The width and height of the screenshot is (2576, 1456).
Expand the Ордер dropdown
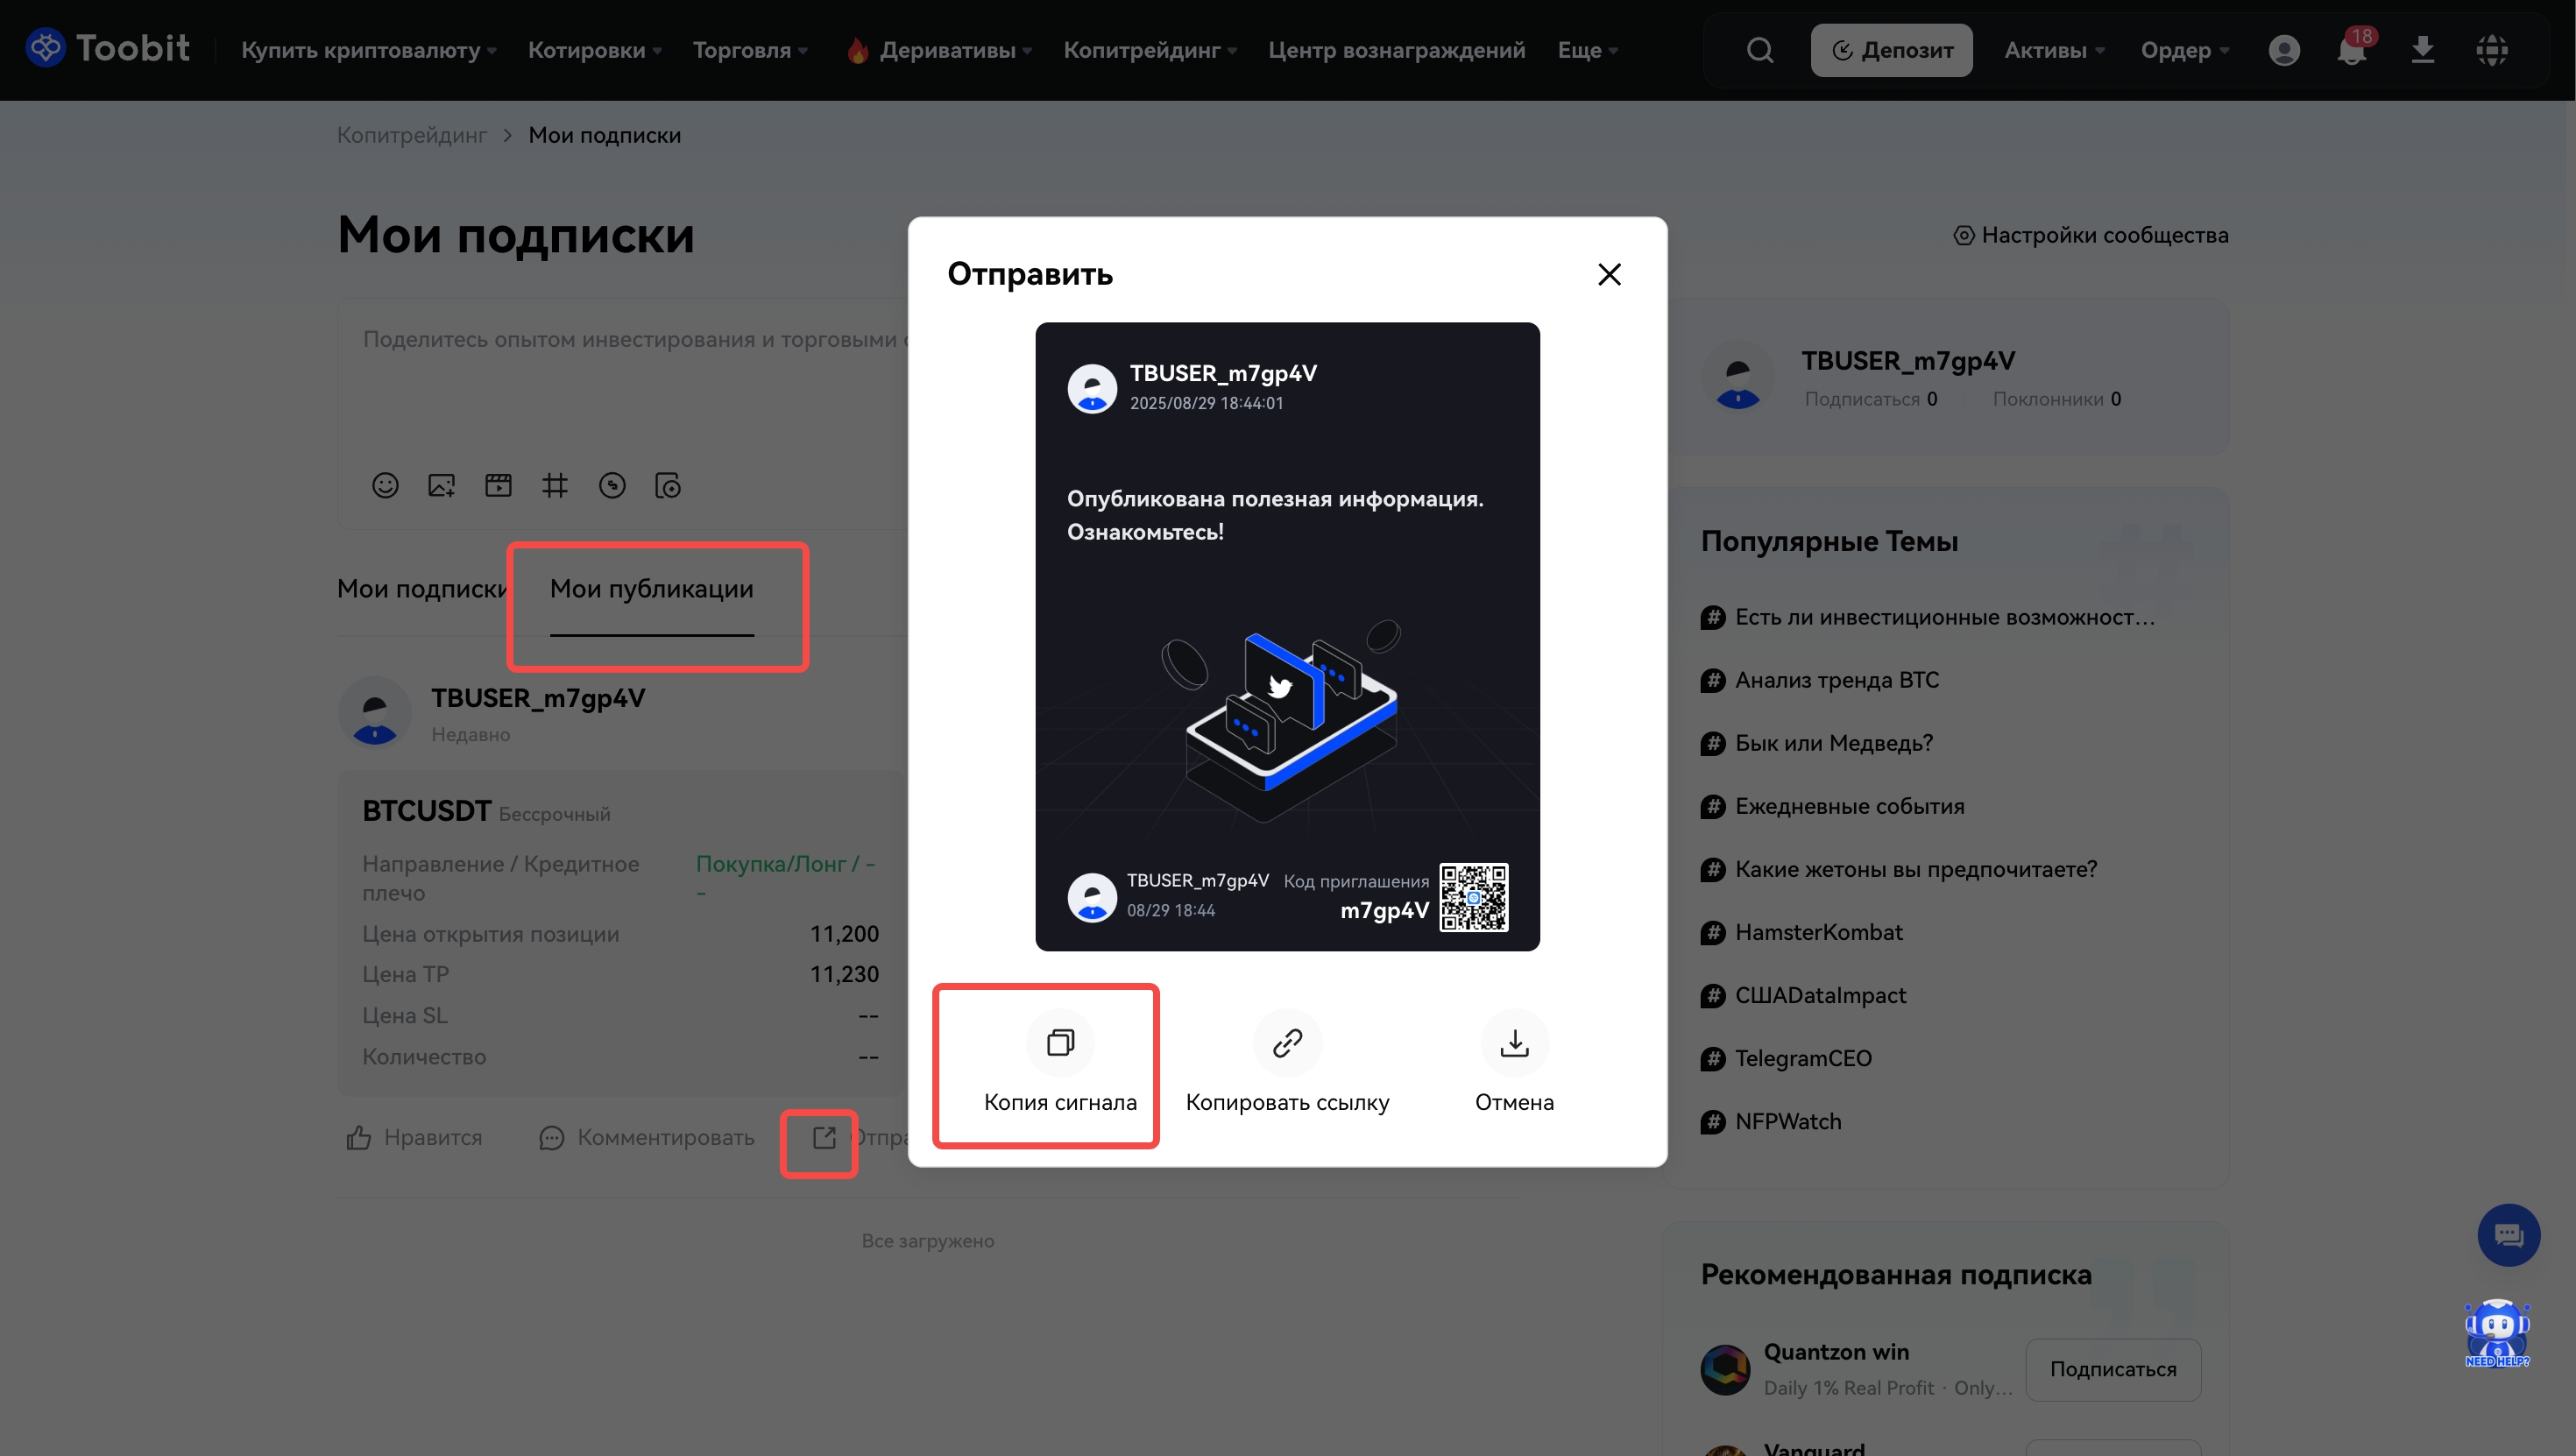2184,50
